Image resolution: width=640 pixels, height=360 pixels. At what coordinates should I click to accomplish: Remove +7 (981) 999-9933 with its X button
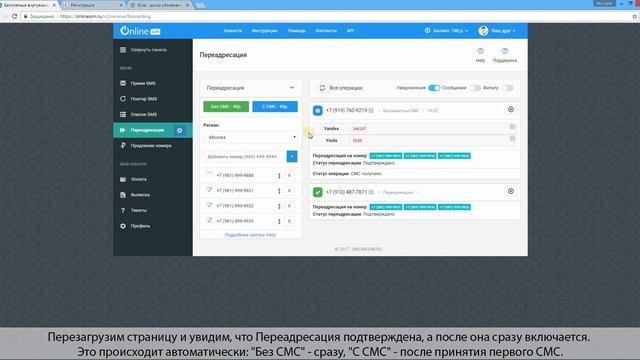[289, 221]
